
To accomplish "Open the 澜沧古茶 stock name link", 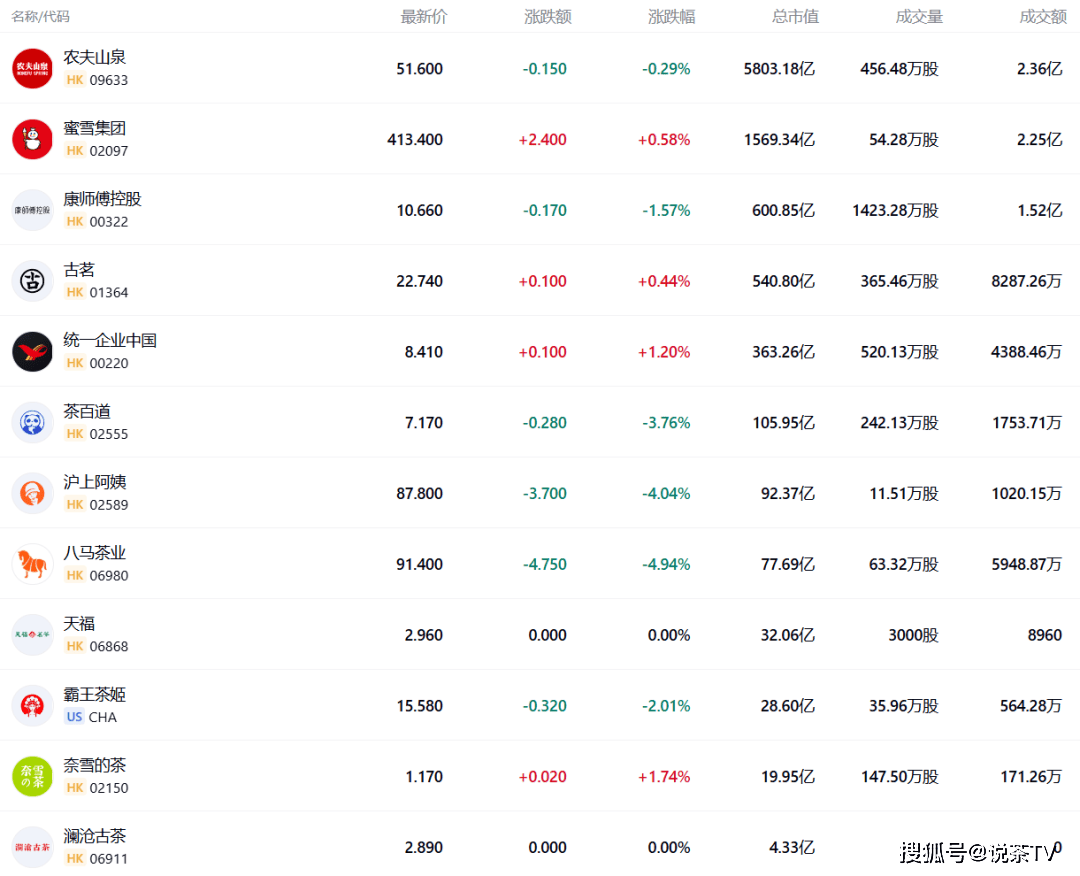I will click(x=94, y=836).
